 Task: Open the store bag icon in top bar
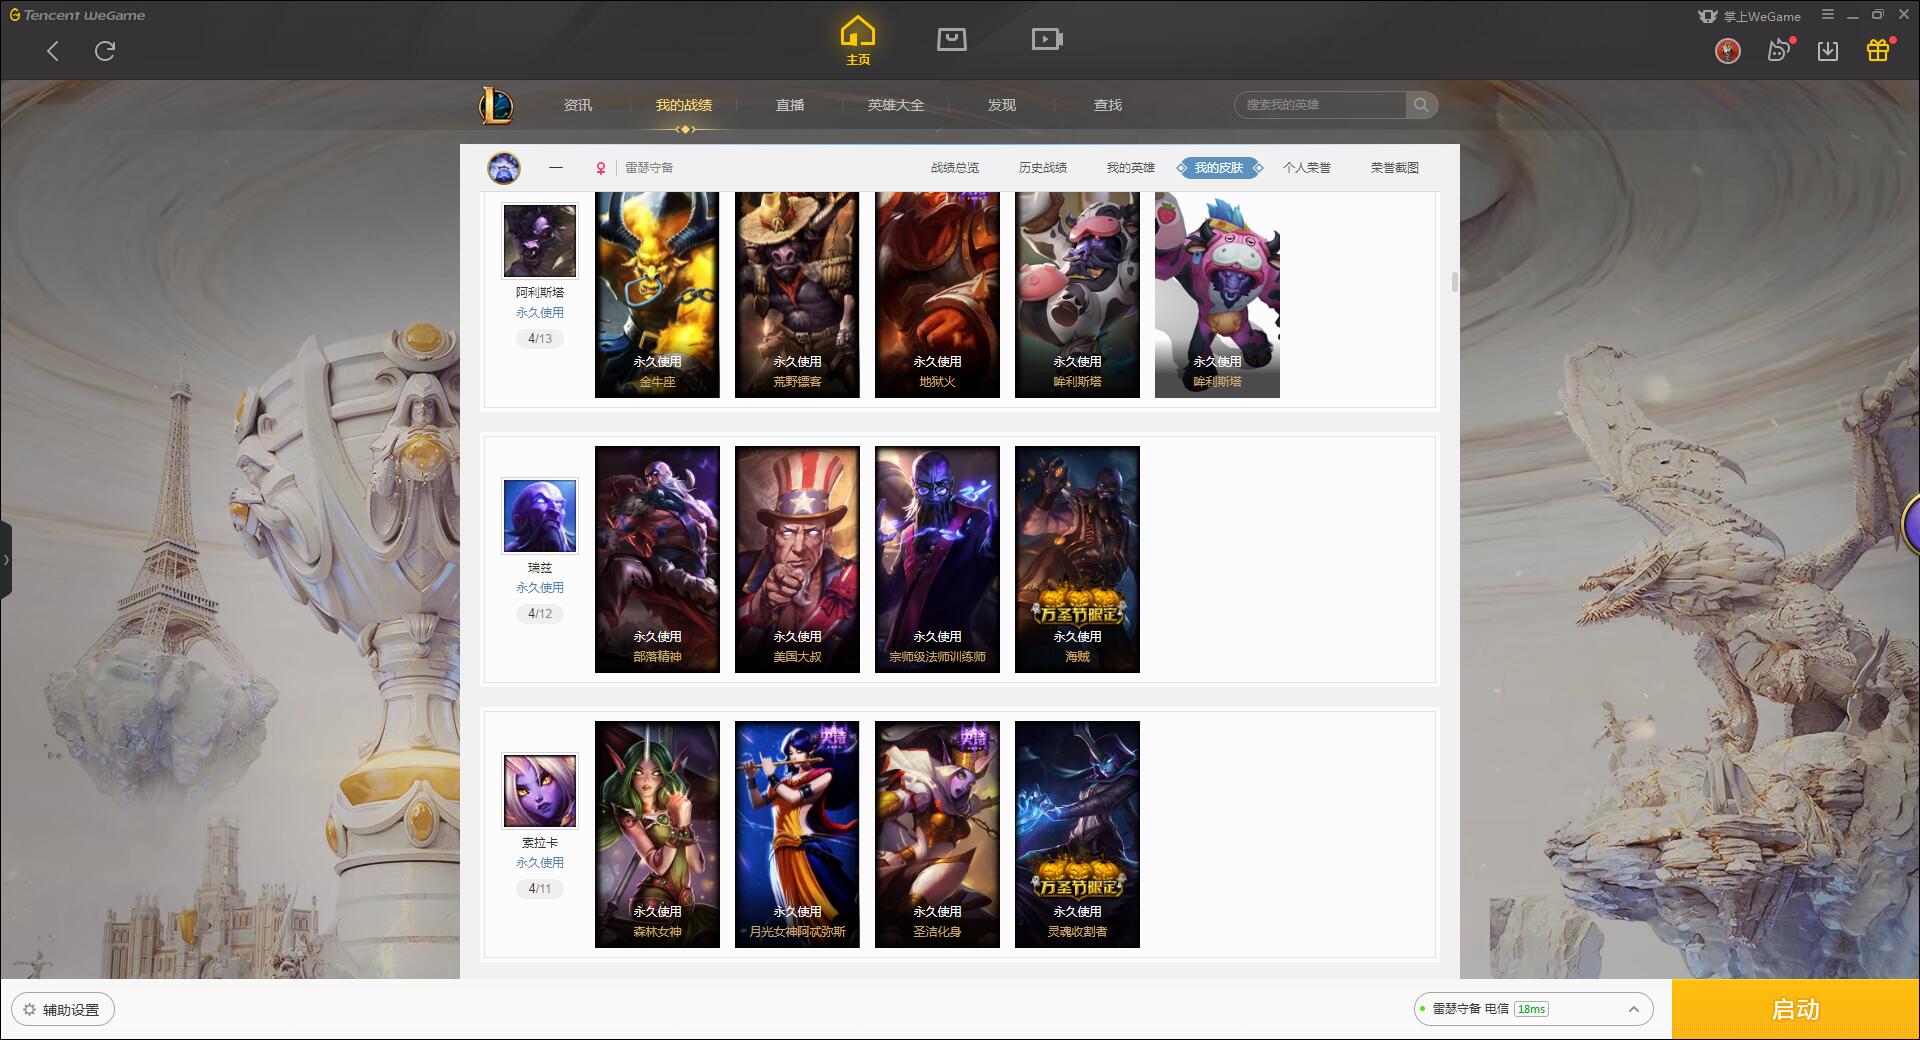click(x=952, y=39)
